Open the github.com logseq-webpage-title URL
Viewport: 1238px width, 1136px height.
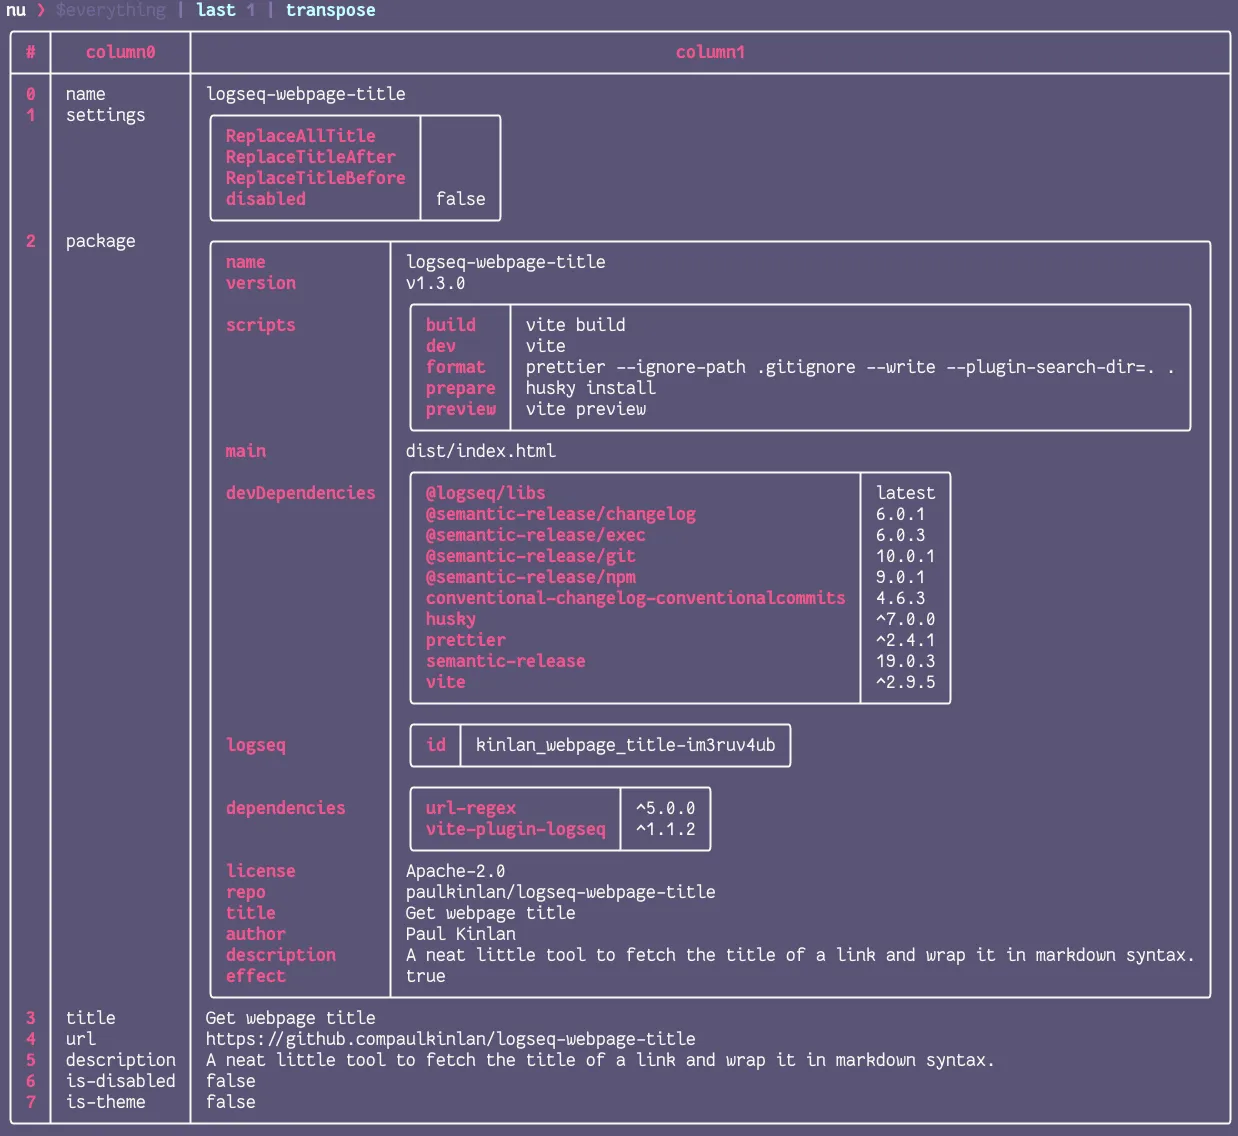point(450,1039)
